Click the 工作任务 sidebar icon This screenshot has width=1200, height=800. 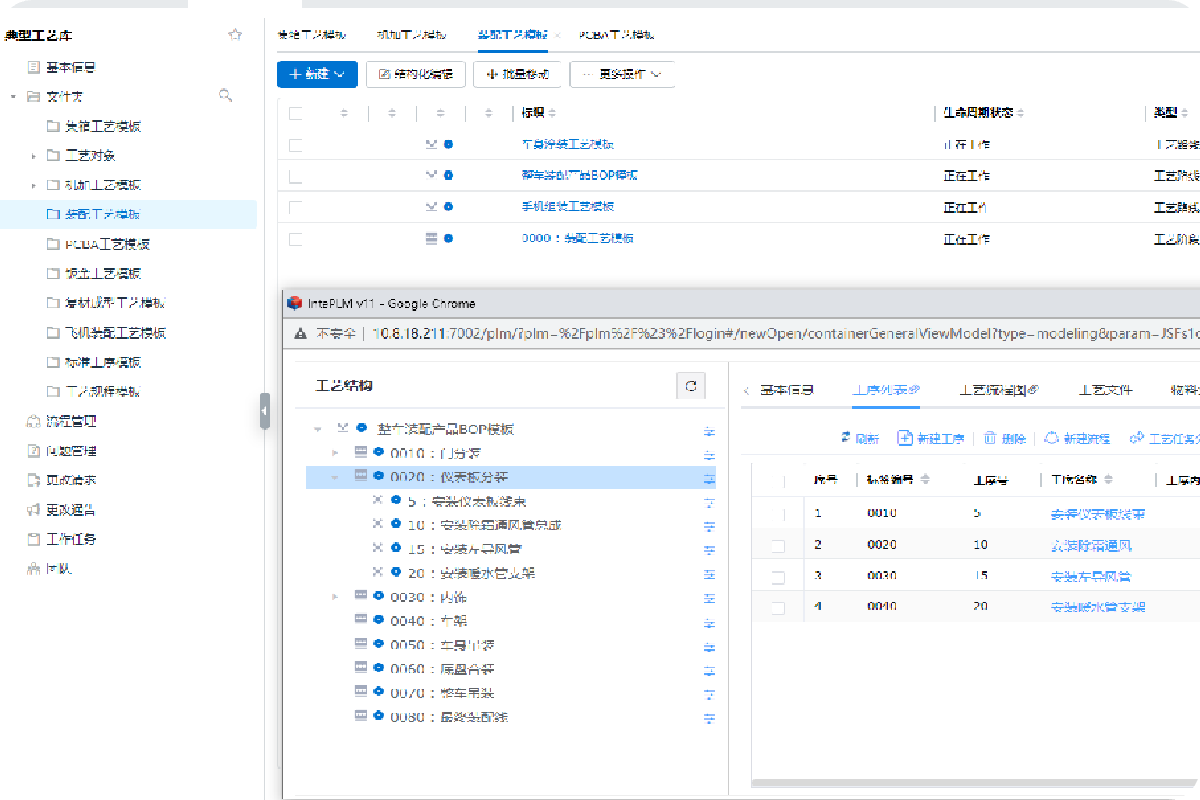coord(33,539)
